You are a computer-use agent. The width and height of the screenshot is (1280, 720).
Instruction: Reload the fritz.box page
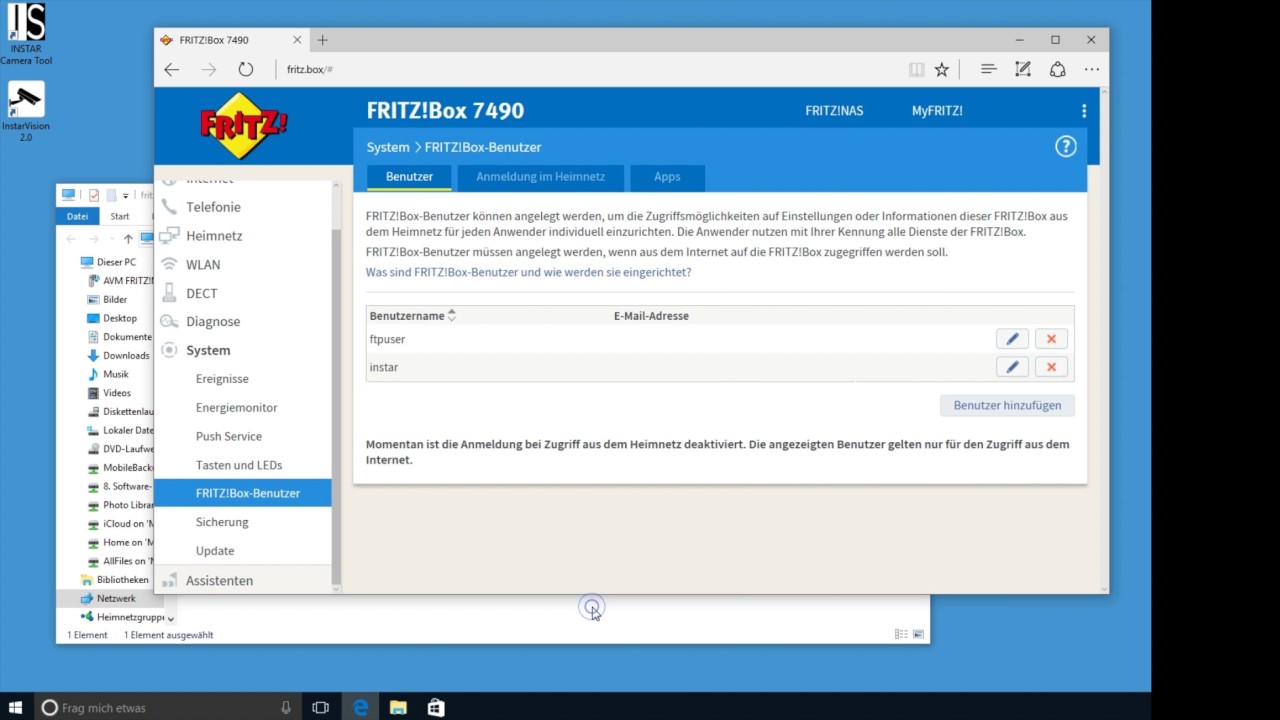point(246,69)
